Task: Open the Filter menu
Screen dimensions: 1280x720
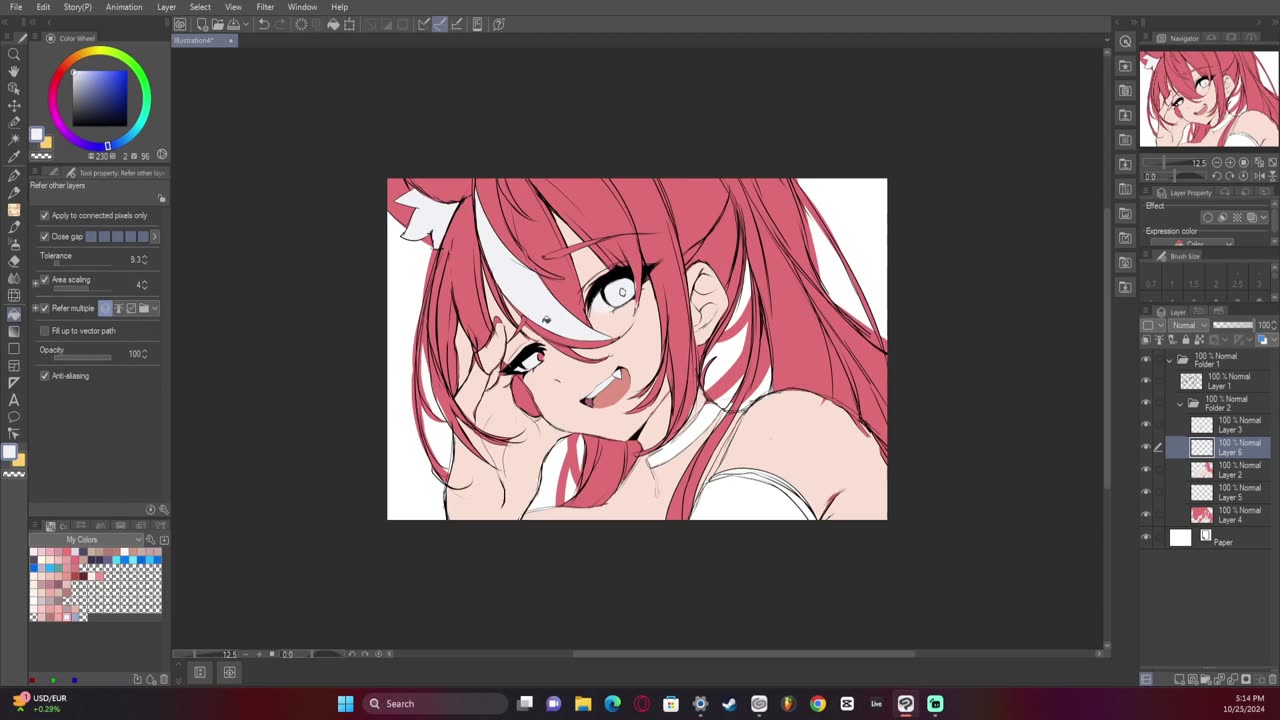Action: (265, 7)
